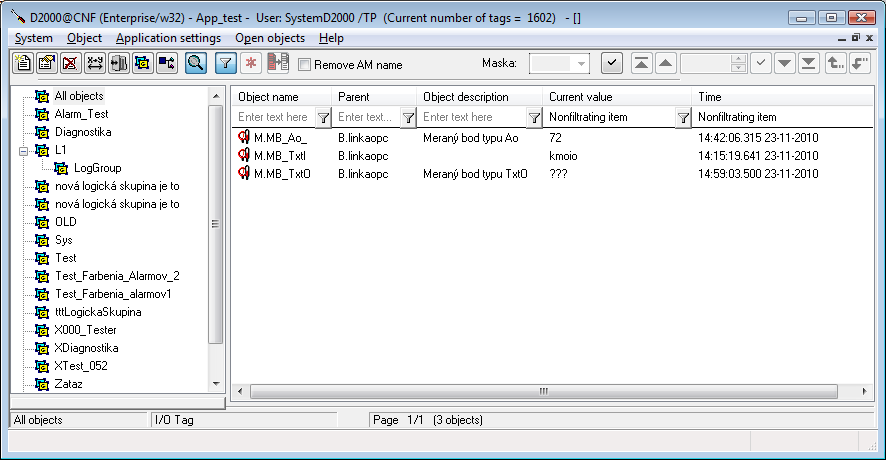Image resolution: width=886 pixels, height=460 pixels.
Task: Open the Maska dropdown list
Action: (581, 63)
